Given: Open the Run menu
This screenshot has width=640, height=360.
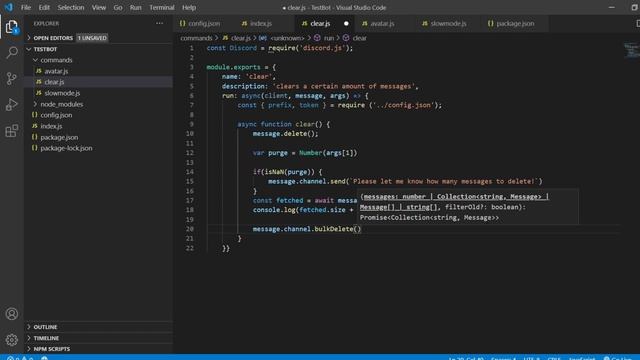Looking at the screenshot, I should pyautogui.click(x=136, y=7).
